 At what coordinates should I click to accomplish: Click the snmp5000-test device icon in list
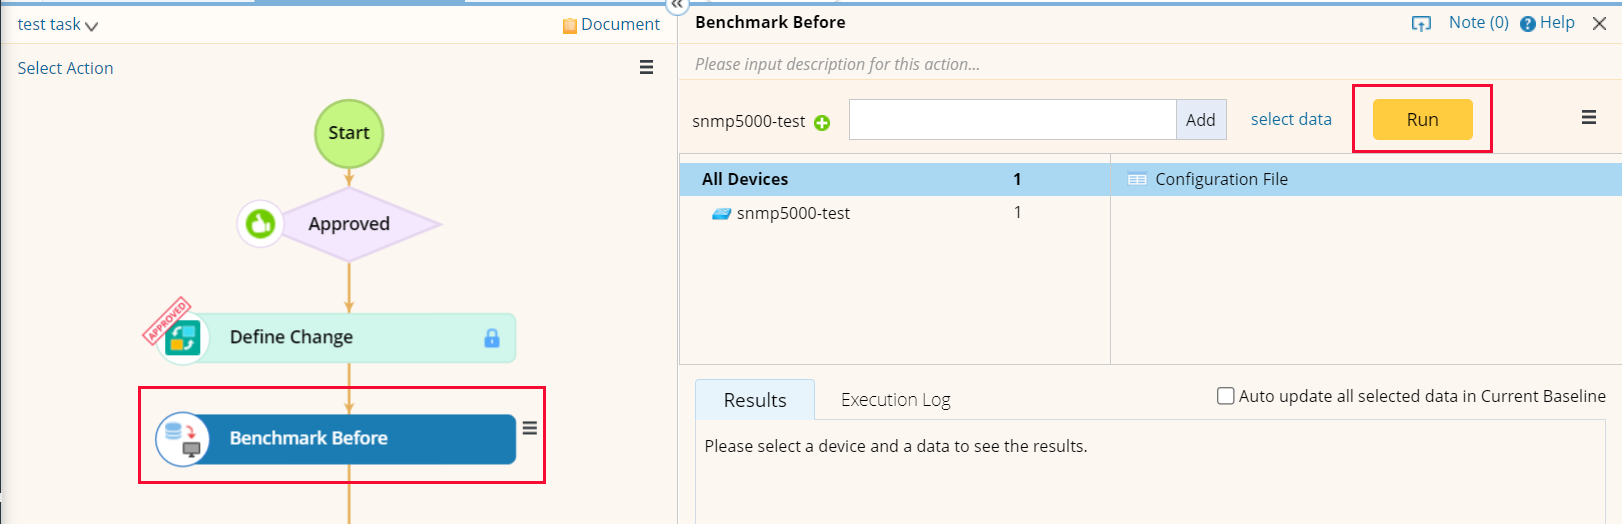click(x=721, y=213)
